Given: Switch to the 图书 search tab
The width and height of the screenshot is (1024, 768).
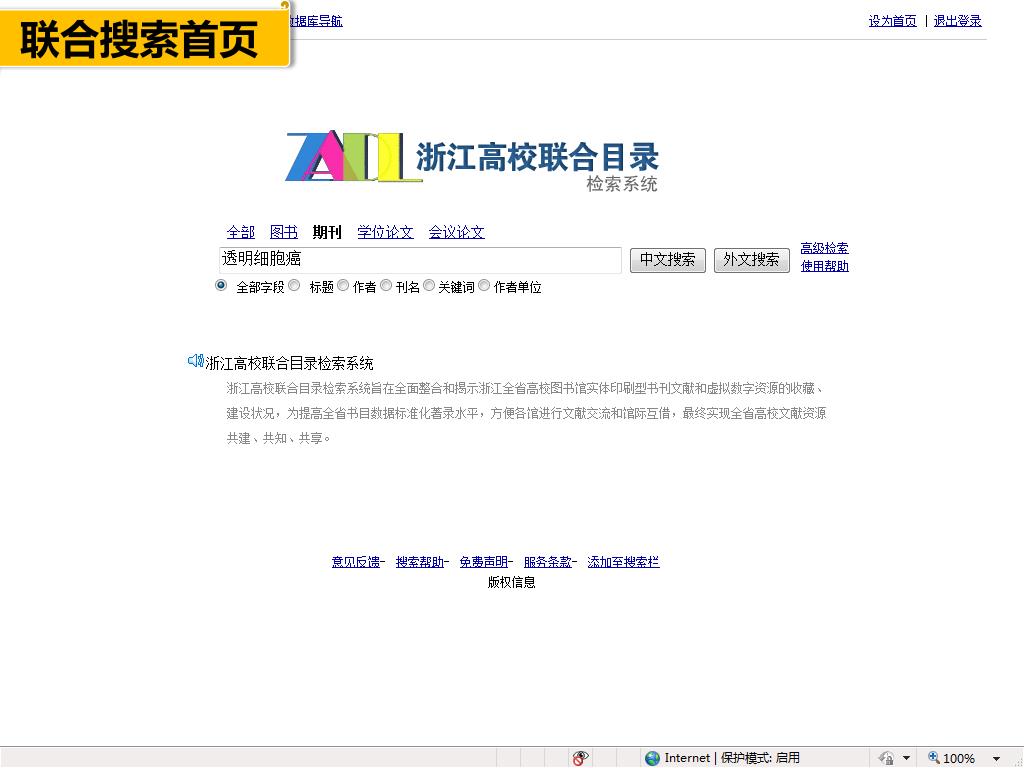Looking at the screenshot, I should tap(283, 232).
